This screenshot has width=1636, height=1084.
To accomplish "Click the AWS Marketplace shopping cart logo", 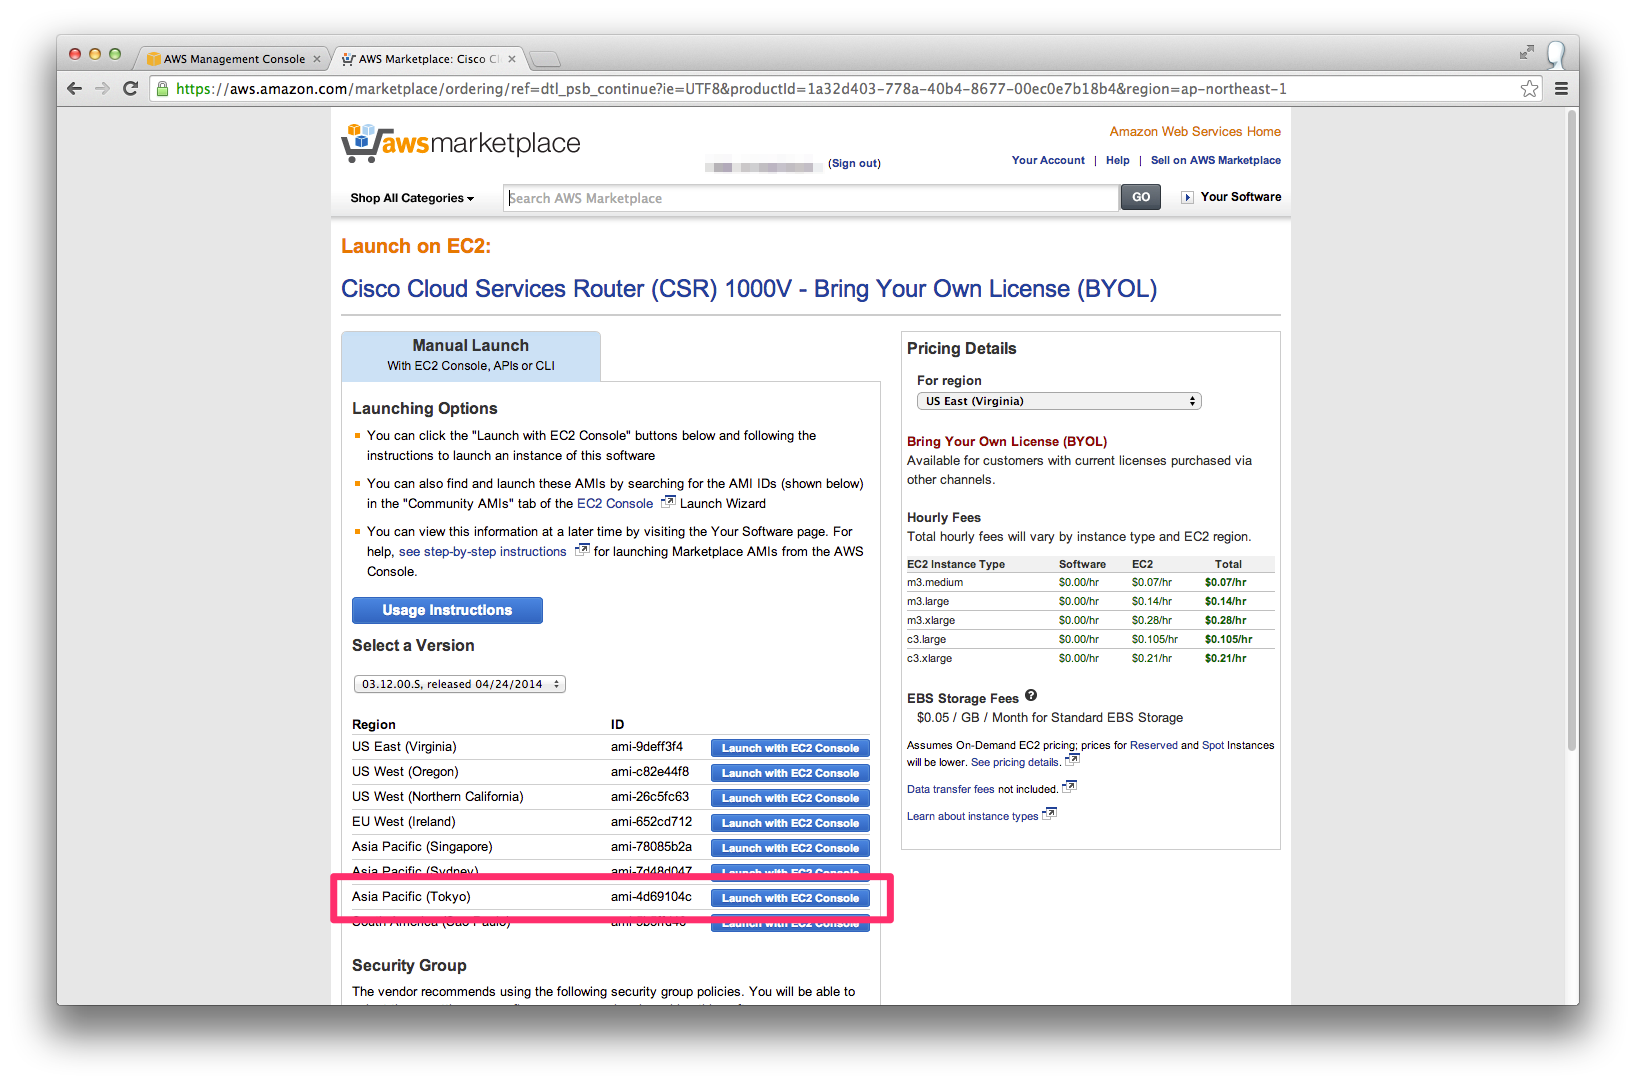I will 360,141.
